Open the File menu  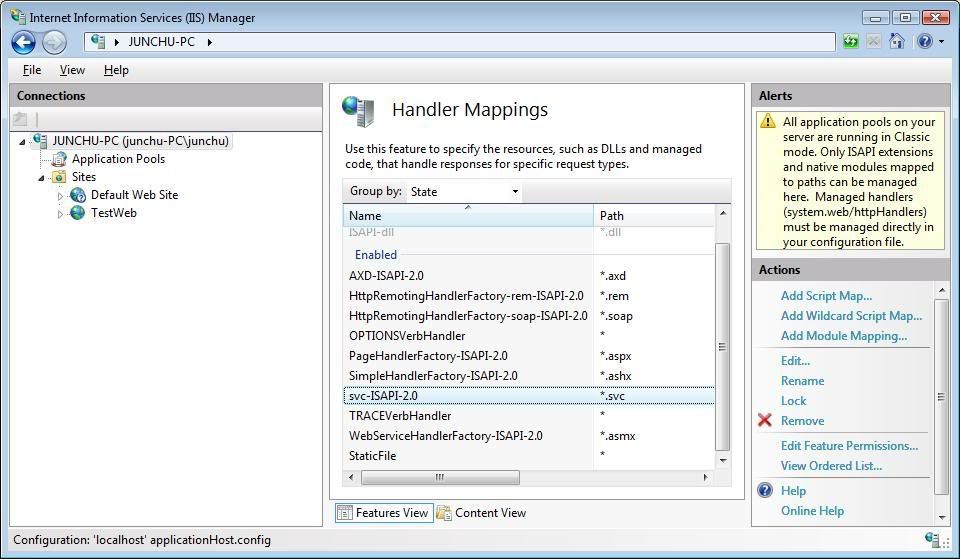click(x=32, y=70)
